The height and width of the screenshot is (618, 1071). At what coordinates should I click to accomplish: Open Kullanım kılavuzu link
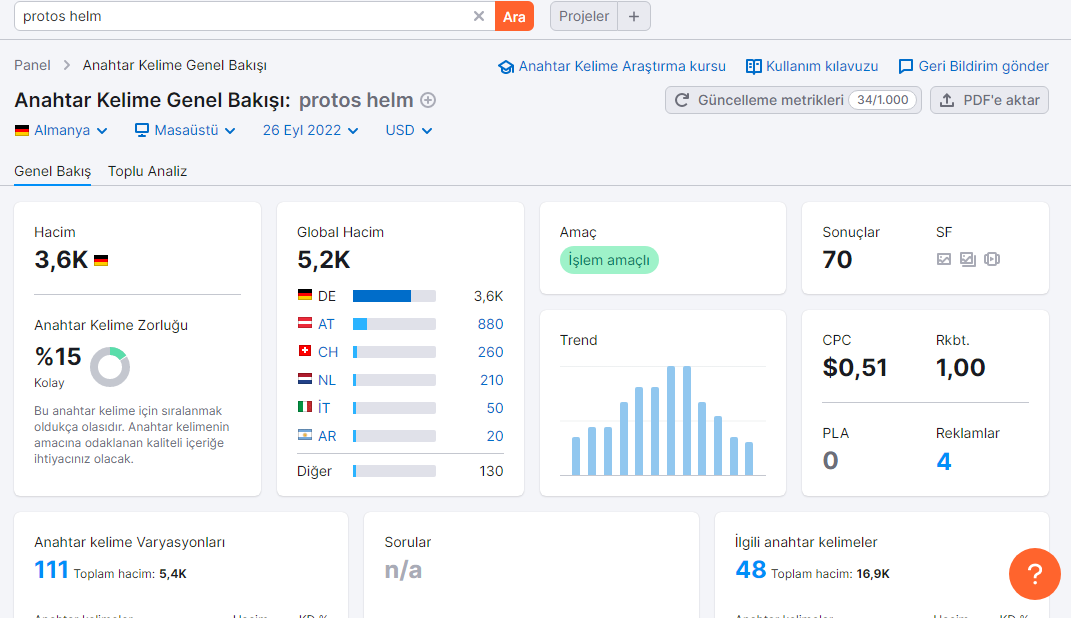coord(812,66)
